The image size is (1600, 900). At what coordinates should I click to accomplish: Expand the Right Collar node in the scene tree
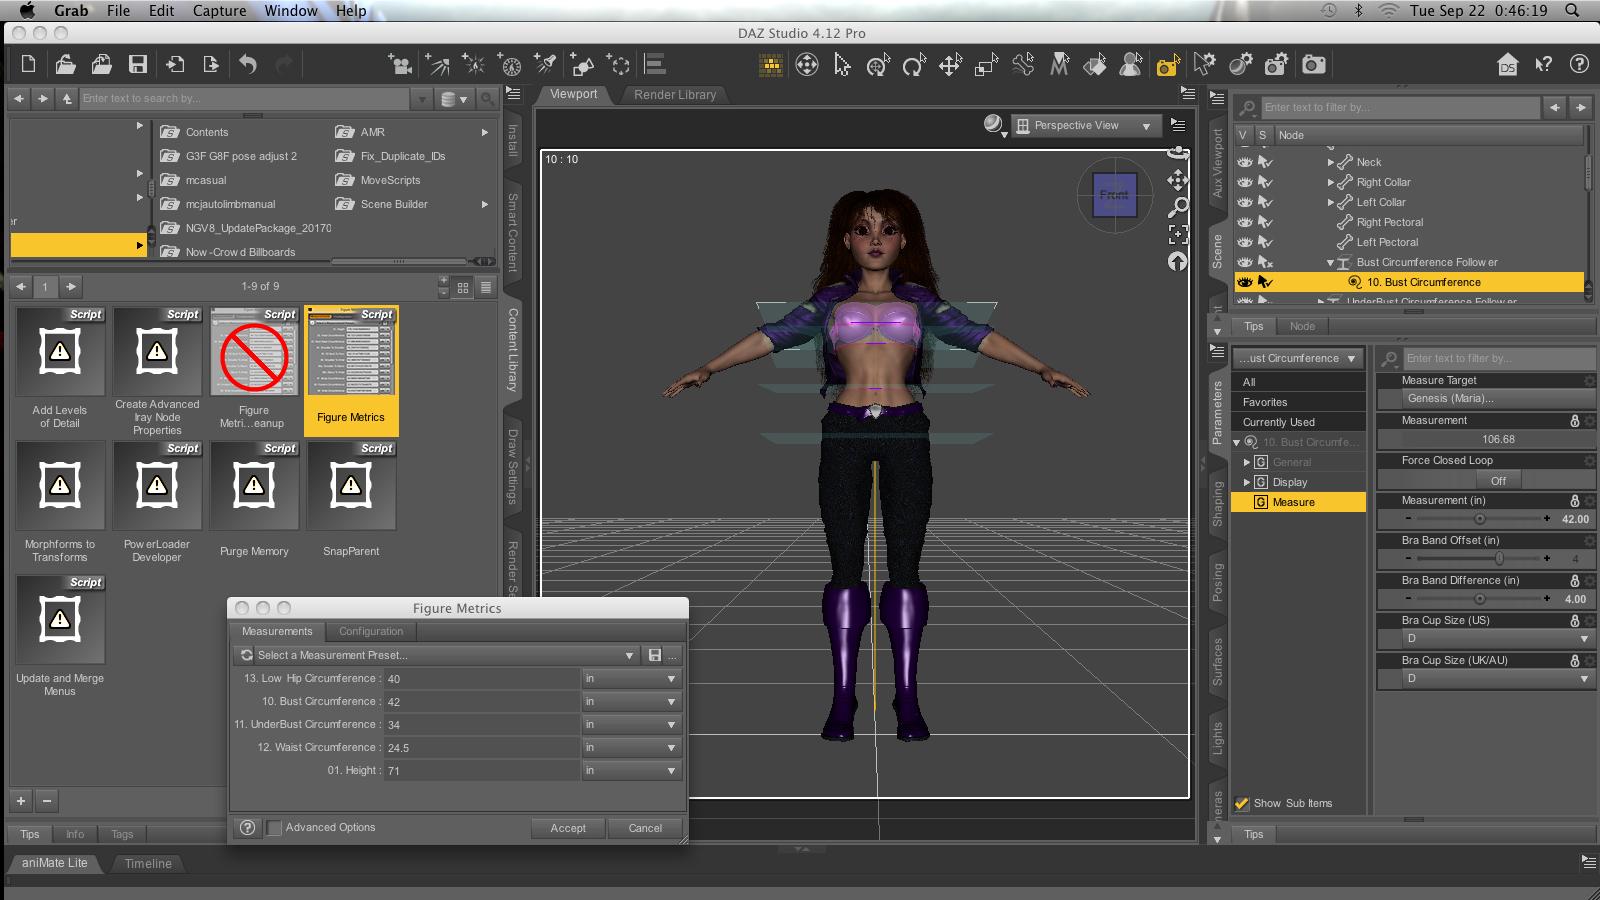1331,182
